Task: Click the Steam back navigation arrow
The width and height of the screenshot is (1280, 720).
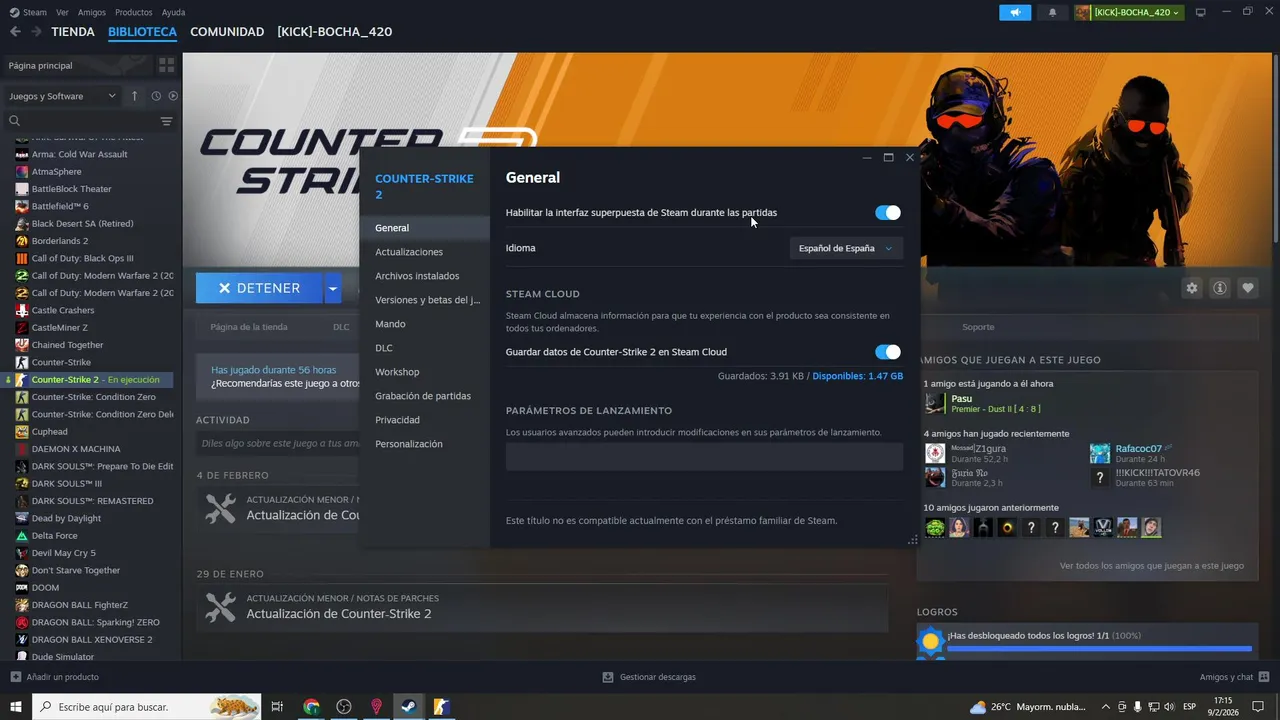Action: coord(15,32)
